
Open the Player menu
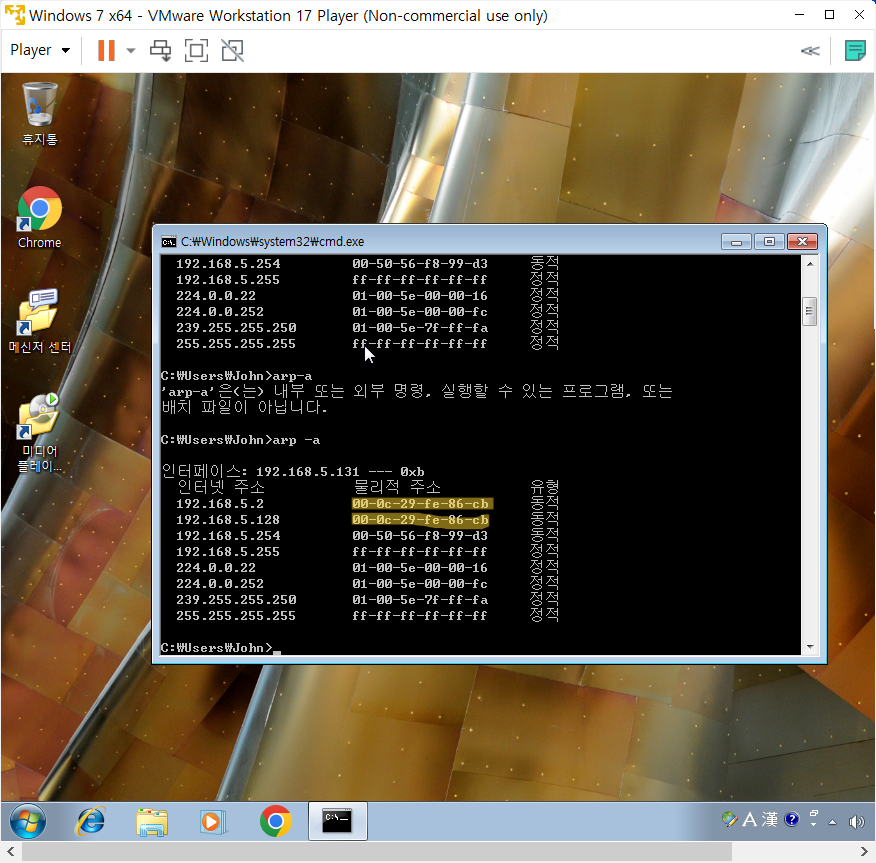[40, 50]
